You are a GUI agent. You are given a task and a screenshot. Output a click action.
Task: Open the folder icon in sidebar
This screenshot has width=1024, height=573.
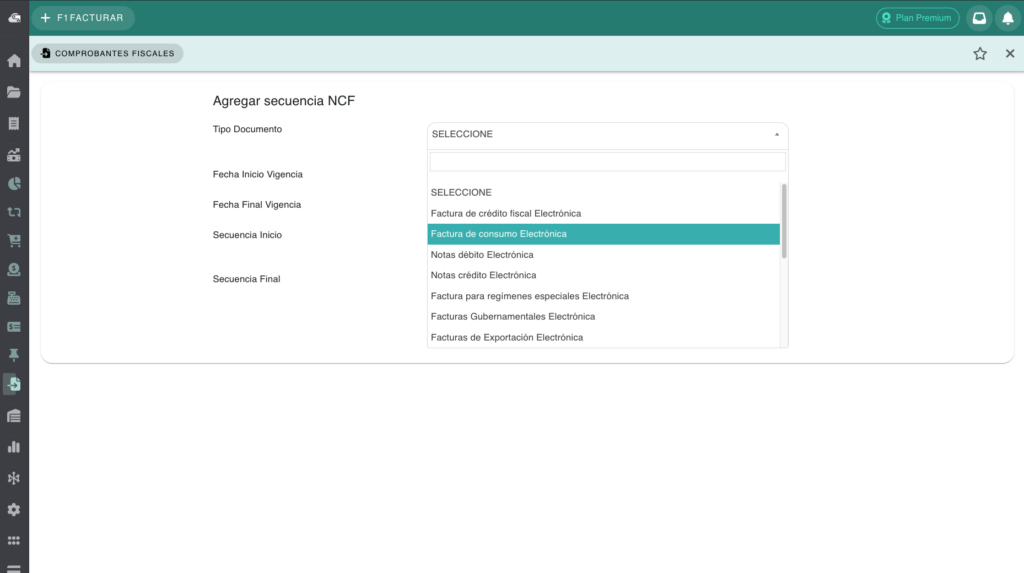pos(14,92)
